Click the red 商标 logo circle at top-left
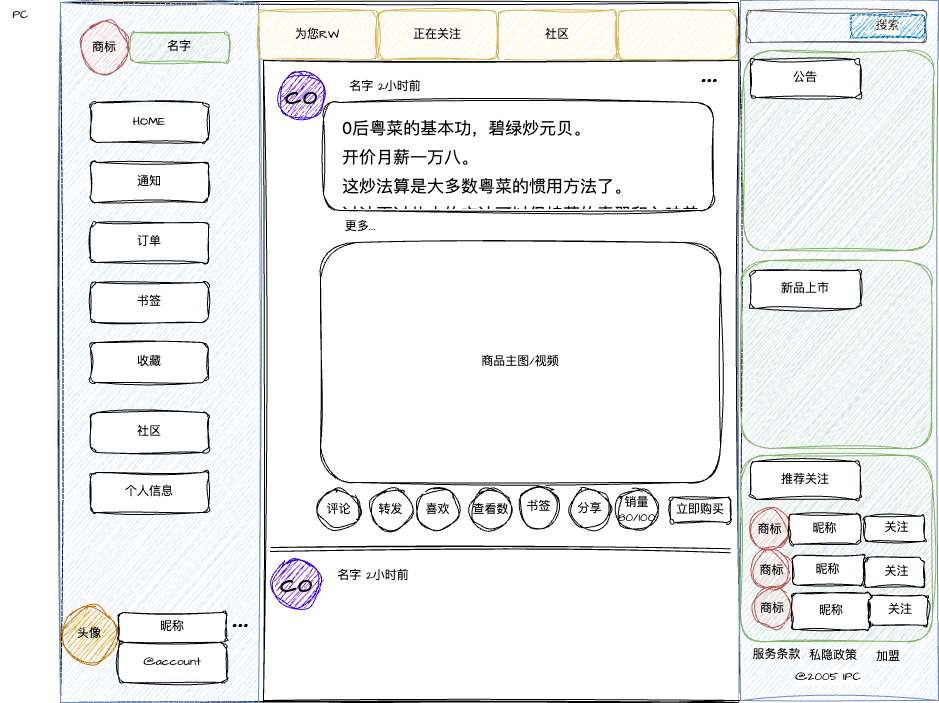Viewport: 939px width, 703px height. 103,47
